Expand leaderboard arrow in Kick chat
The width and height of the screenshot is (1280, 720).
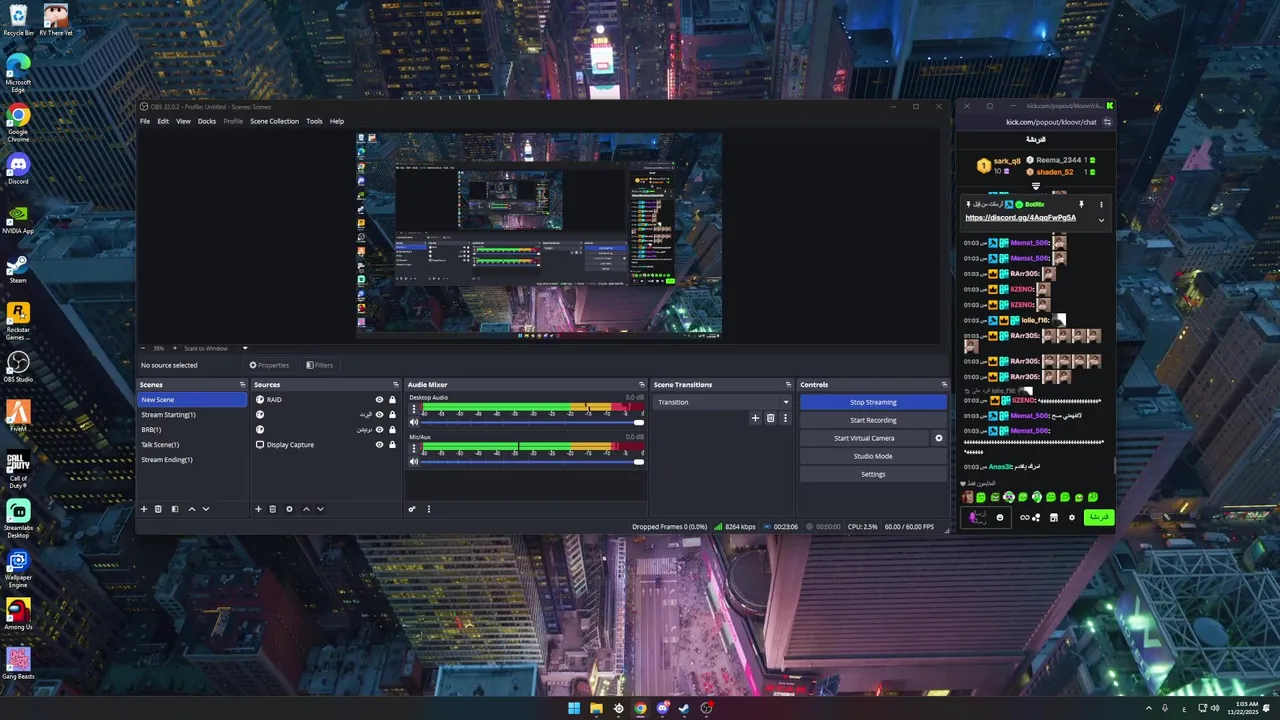click(1035, 186)
